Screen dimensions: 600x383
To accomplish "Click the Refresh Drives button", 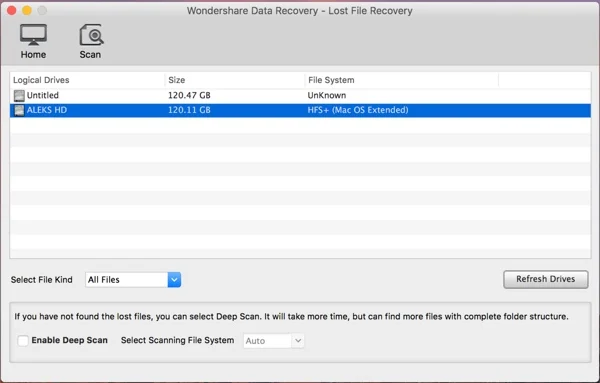I will point(546,279).
